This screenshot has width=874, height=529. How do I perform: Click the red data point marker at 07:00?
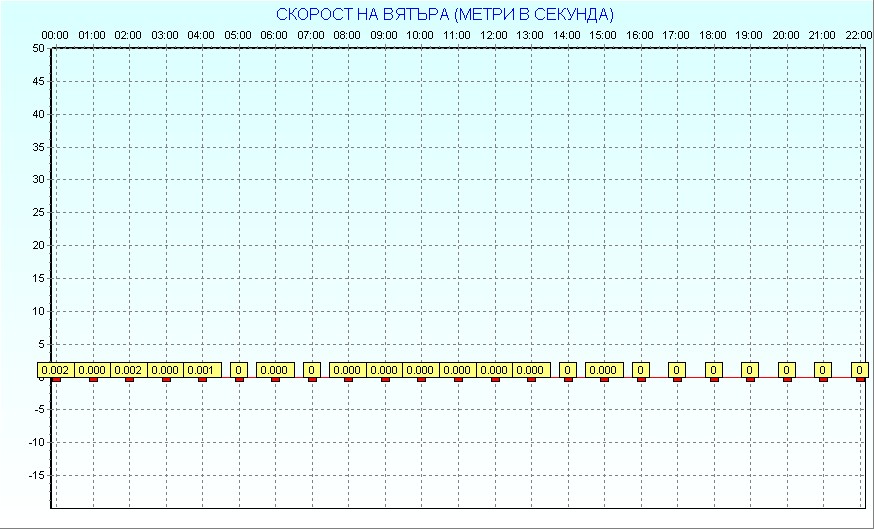coord(312,379)
